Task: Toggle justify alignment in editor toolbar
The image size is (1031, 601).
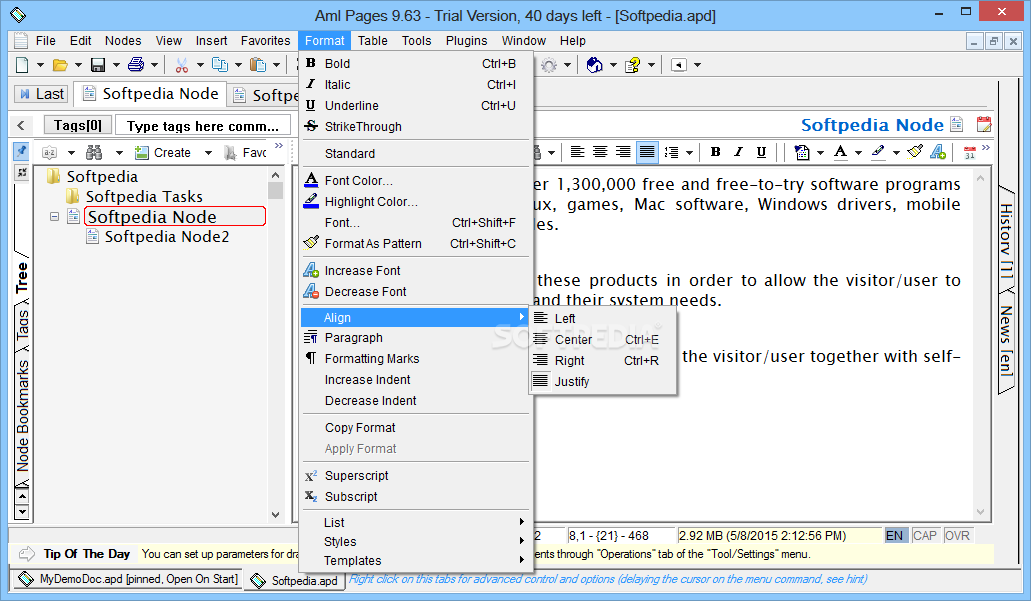Action: pyautogui.click(x=647, y=152)
